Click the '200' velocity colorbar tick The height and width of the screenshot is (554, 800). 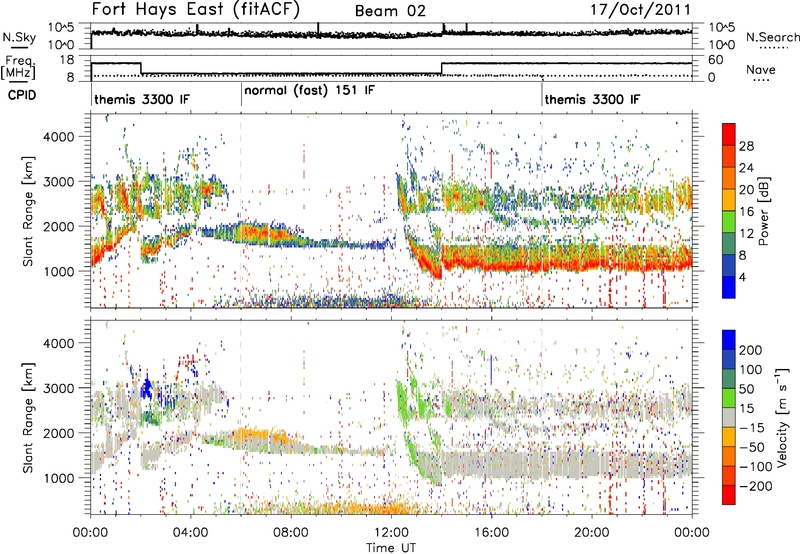[751, 350]
